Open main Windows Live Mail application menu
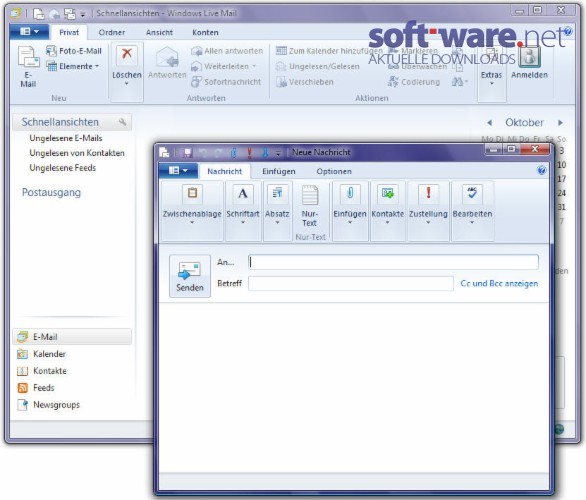The image size is (586, 500). [x=29, y=32]
